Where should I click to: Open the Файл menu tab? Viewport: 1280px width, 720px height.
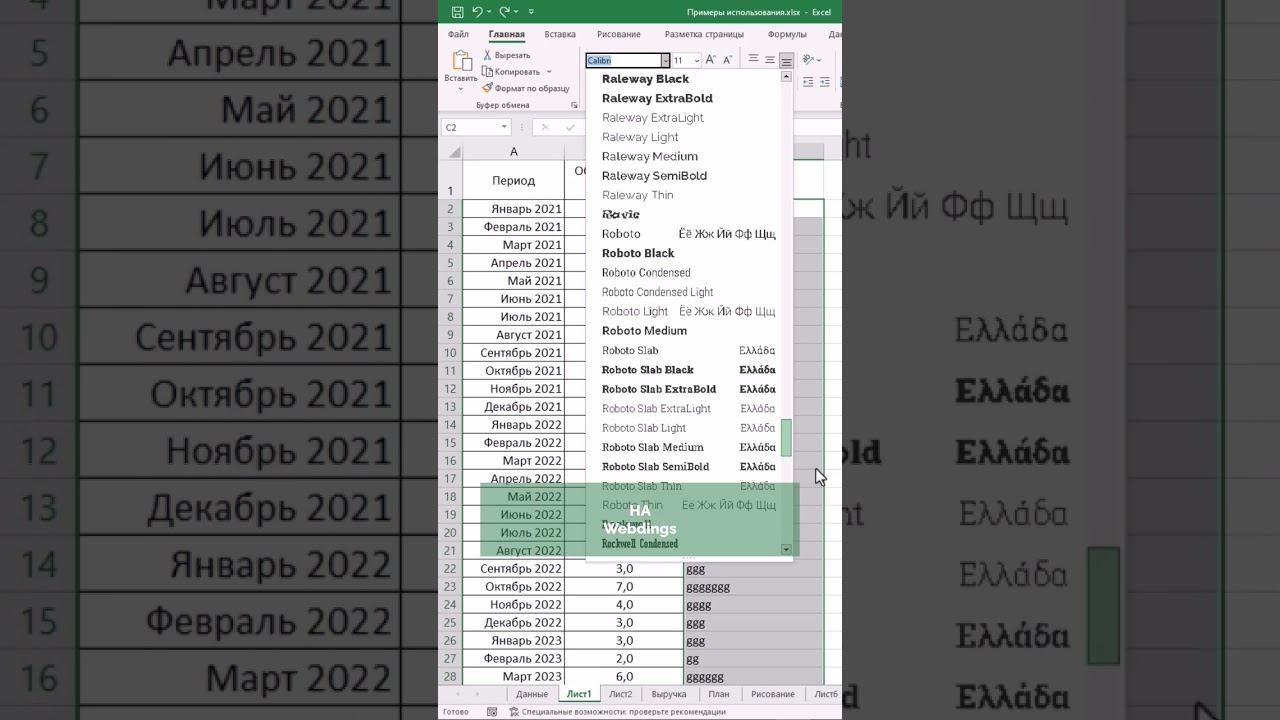pyautogui.click(x=458, y=34)
